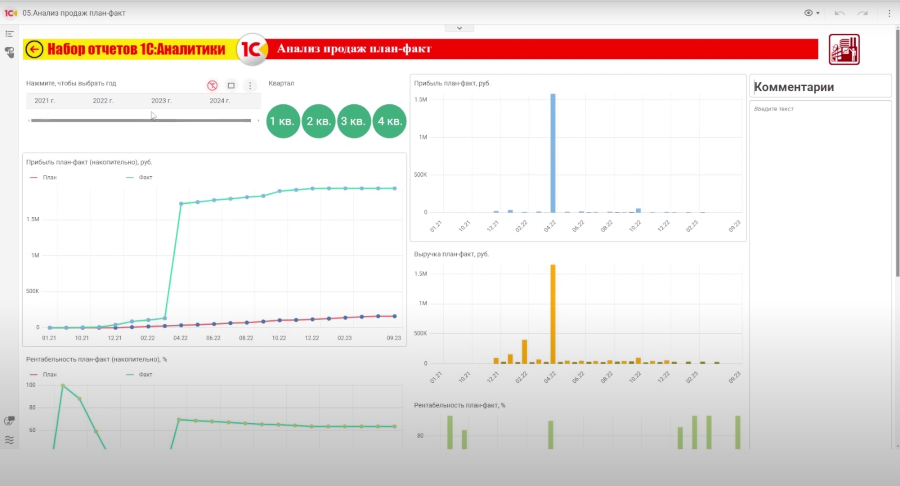Select year 2021 г.
900x486 pixels.
pyautogui.click(x=45, y=100)
